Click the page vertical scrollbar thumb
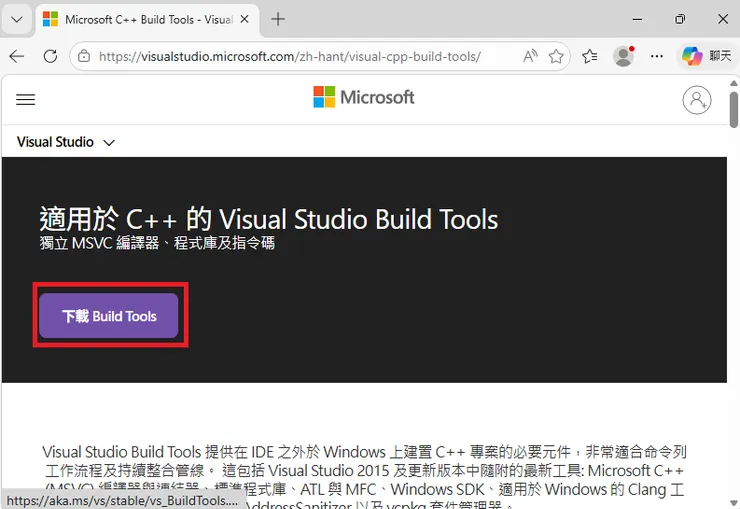Viewport: 740px width, 509px height. pyautogui.click(x=733, y=109)
